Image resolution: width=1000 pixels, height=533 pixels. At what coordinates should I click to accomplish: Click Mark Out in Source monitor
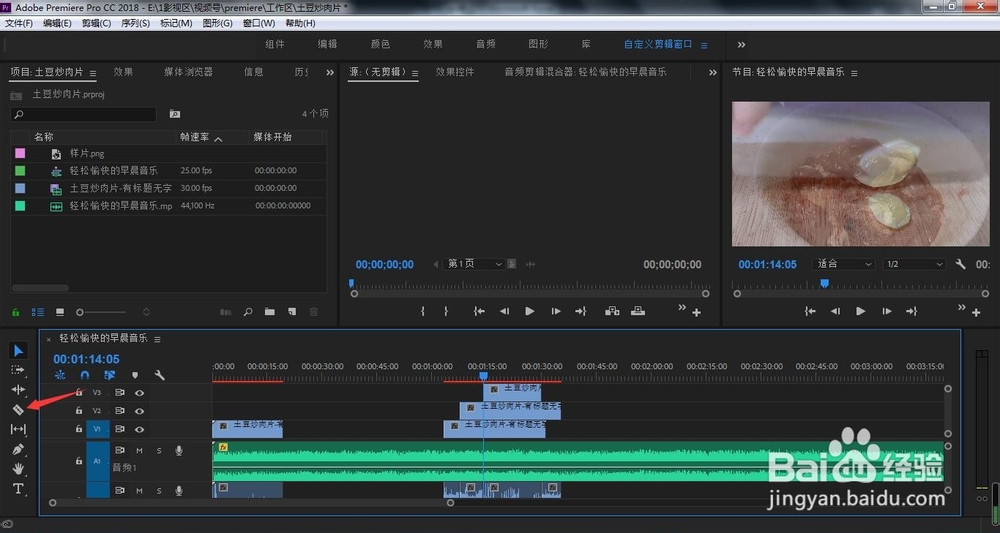pos(446,311)
